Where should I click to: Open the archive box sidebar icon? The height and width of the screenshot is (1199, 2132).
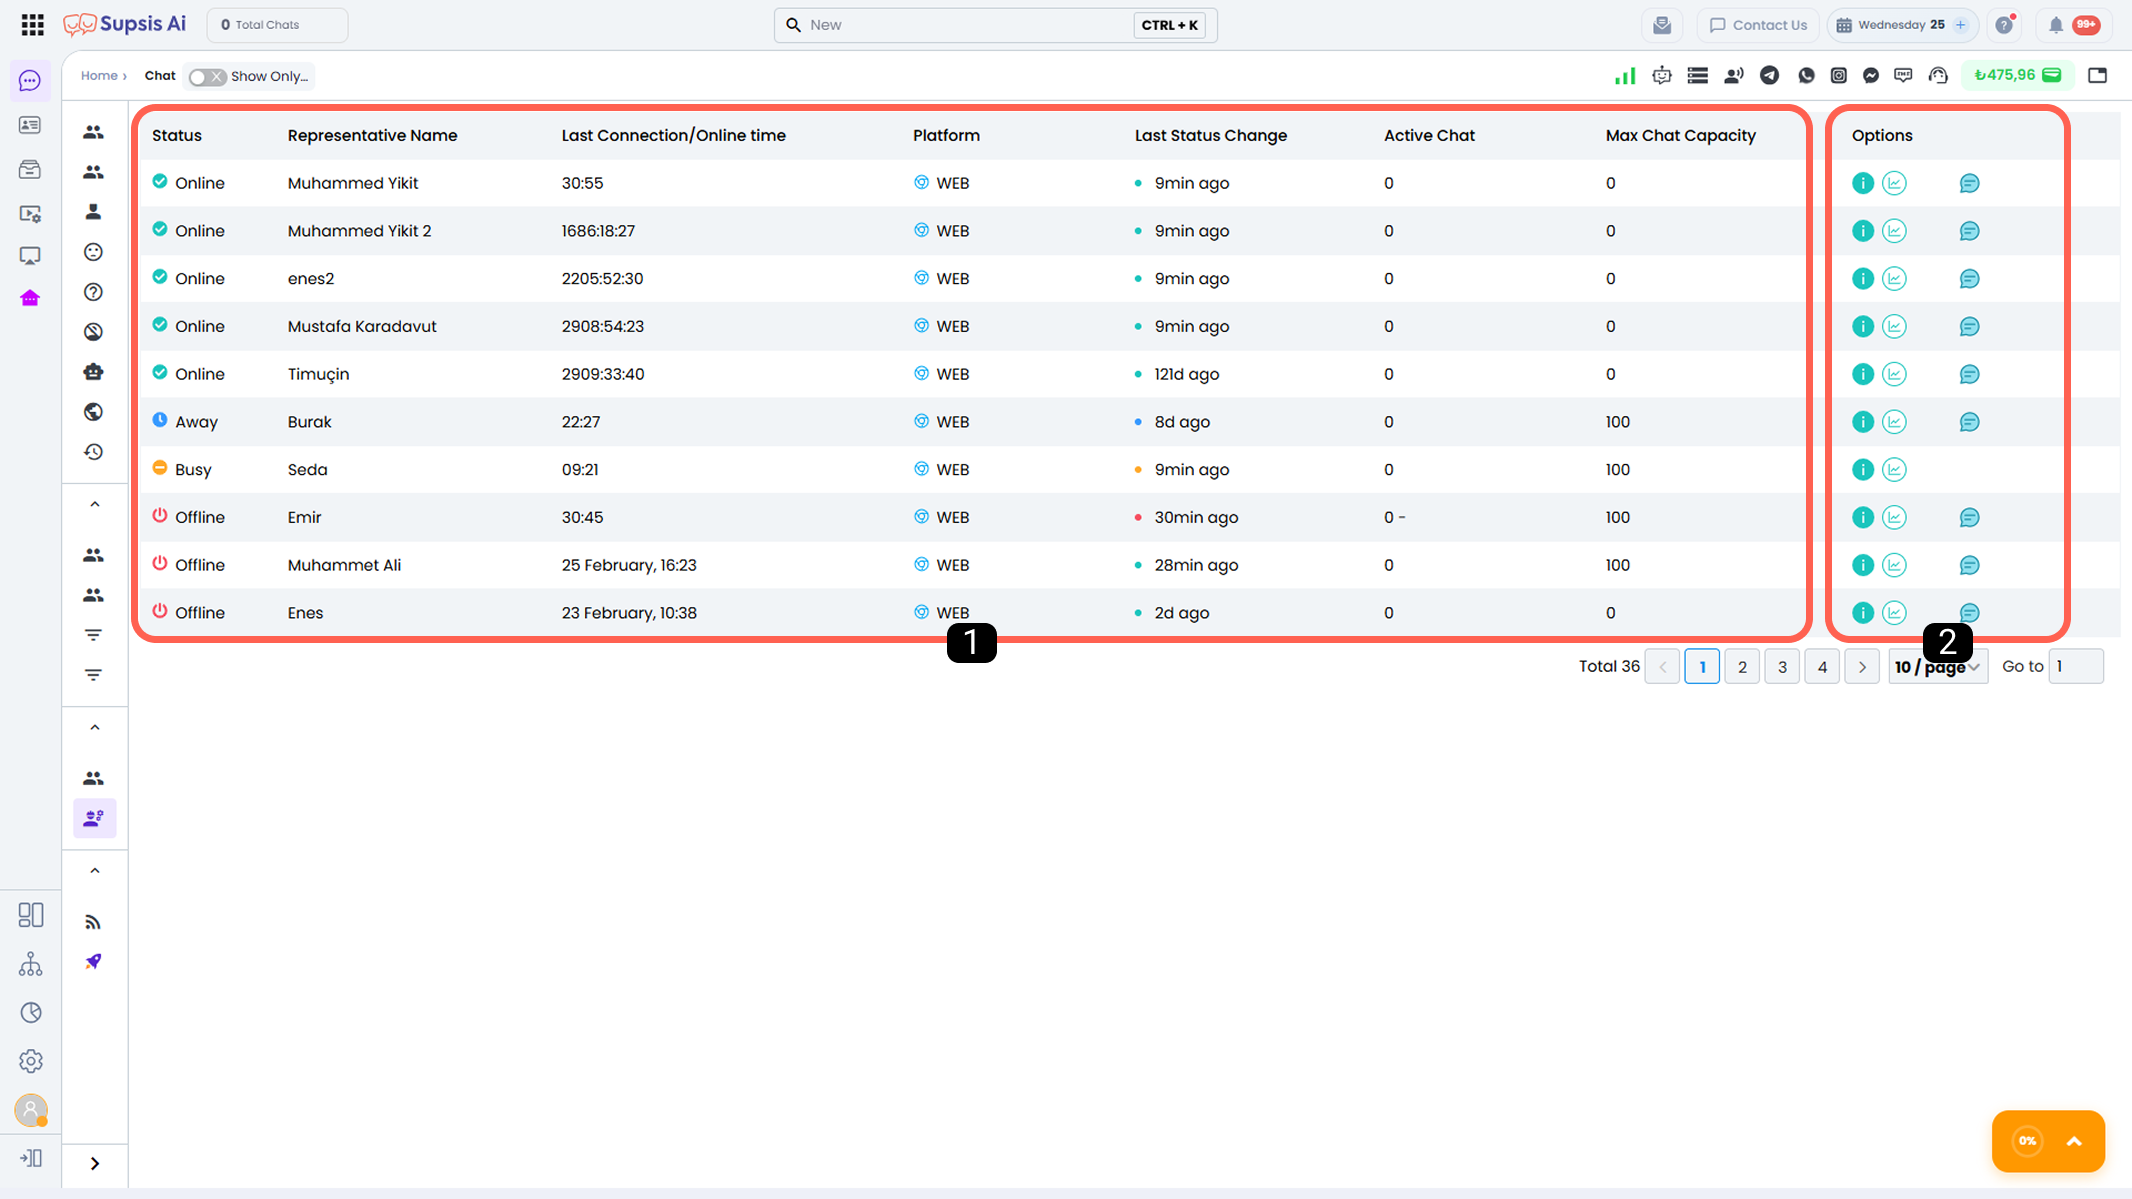pyautogui.click(x=30, y=169)
